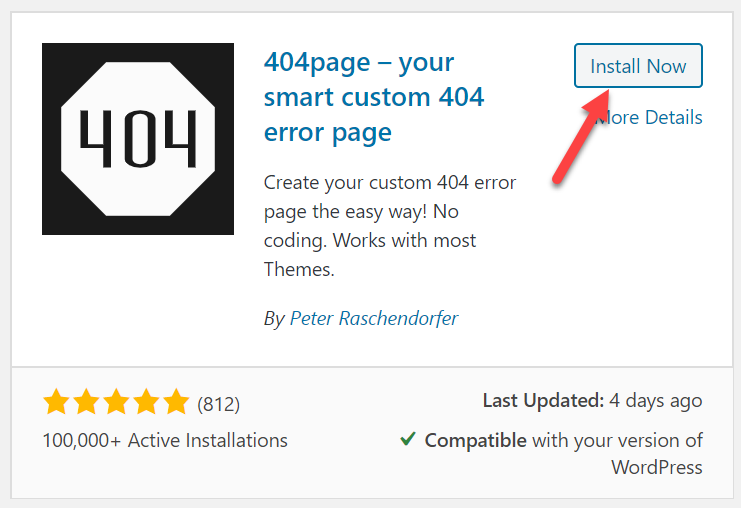Open author Peter Raschendorfer's link

pos(374,319)
